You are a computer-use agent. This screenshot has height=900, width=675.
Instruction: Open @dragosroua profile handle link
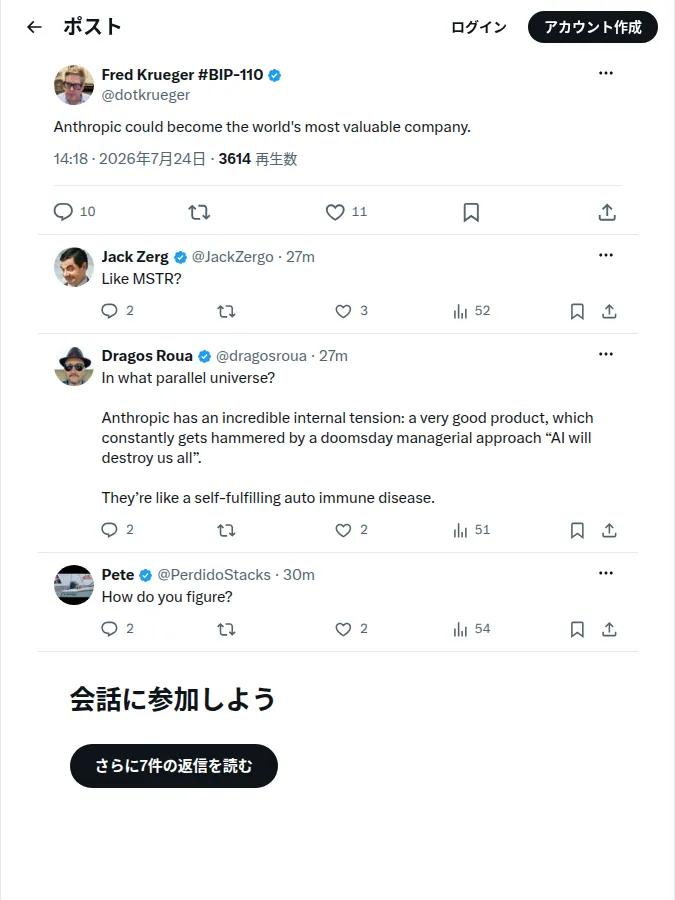coord(261,356)
